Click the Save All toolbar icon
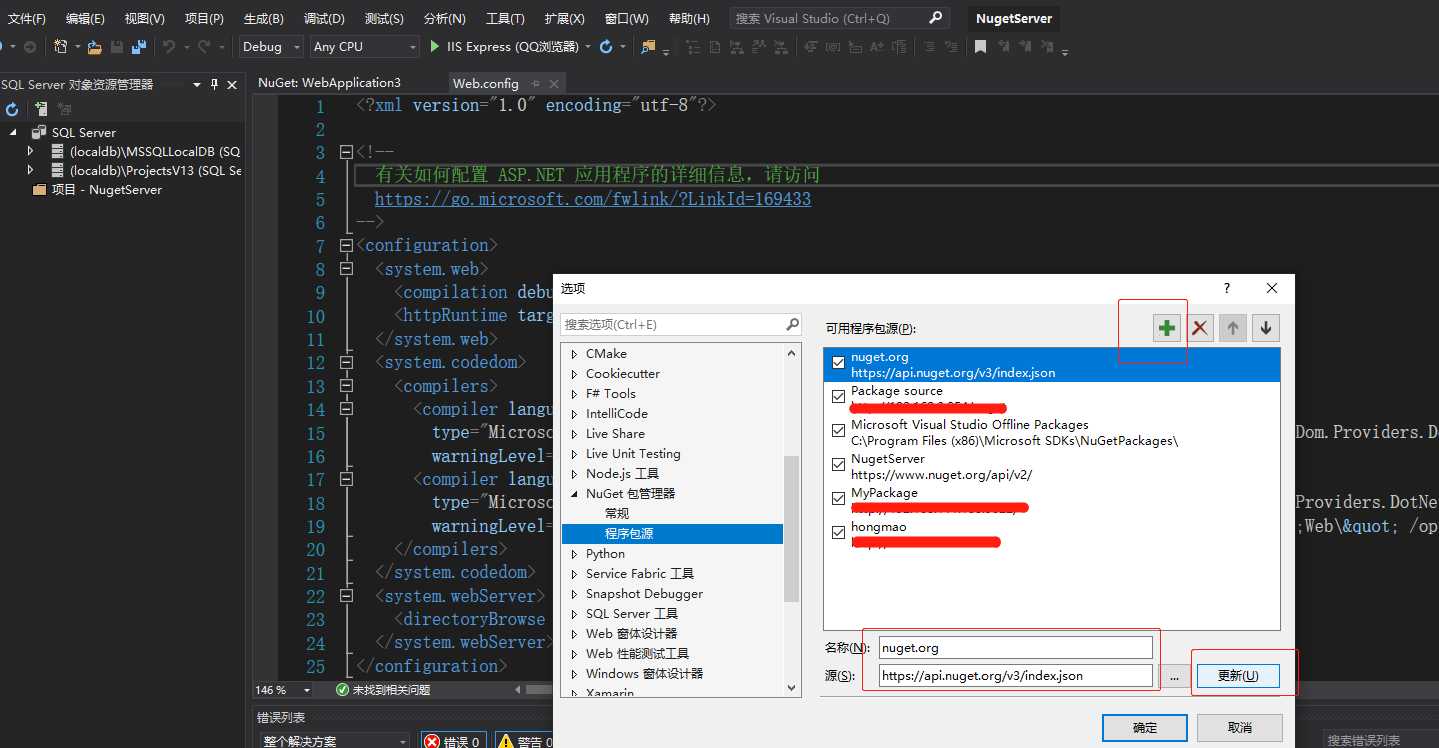Viewport: 1439px width, 748px height. (x=138, y=46)
